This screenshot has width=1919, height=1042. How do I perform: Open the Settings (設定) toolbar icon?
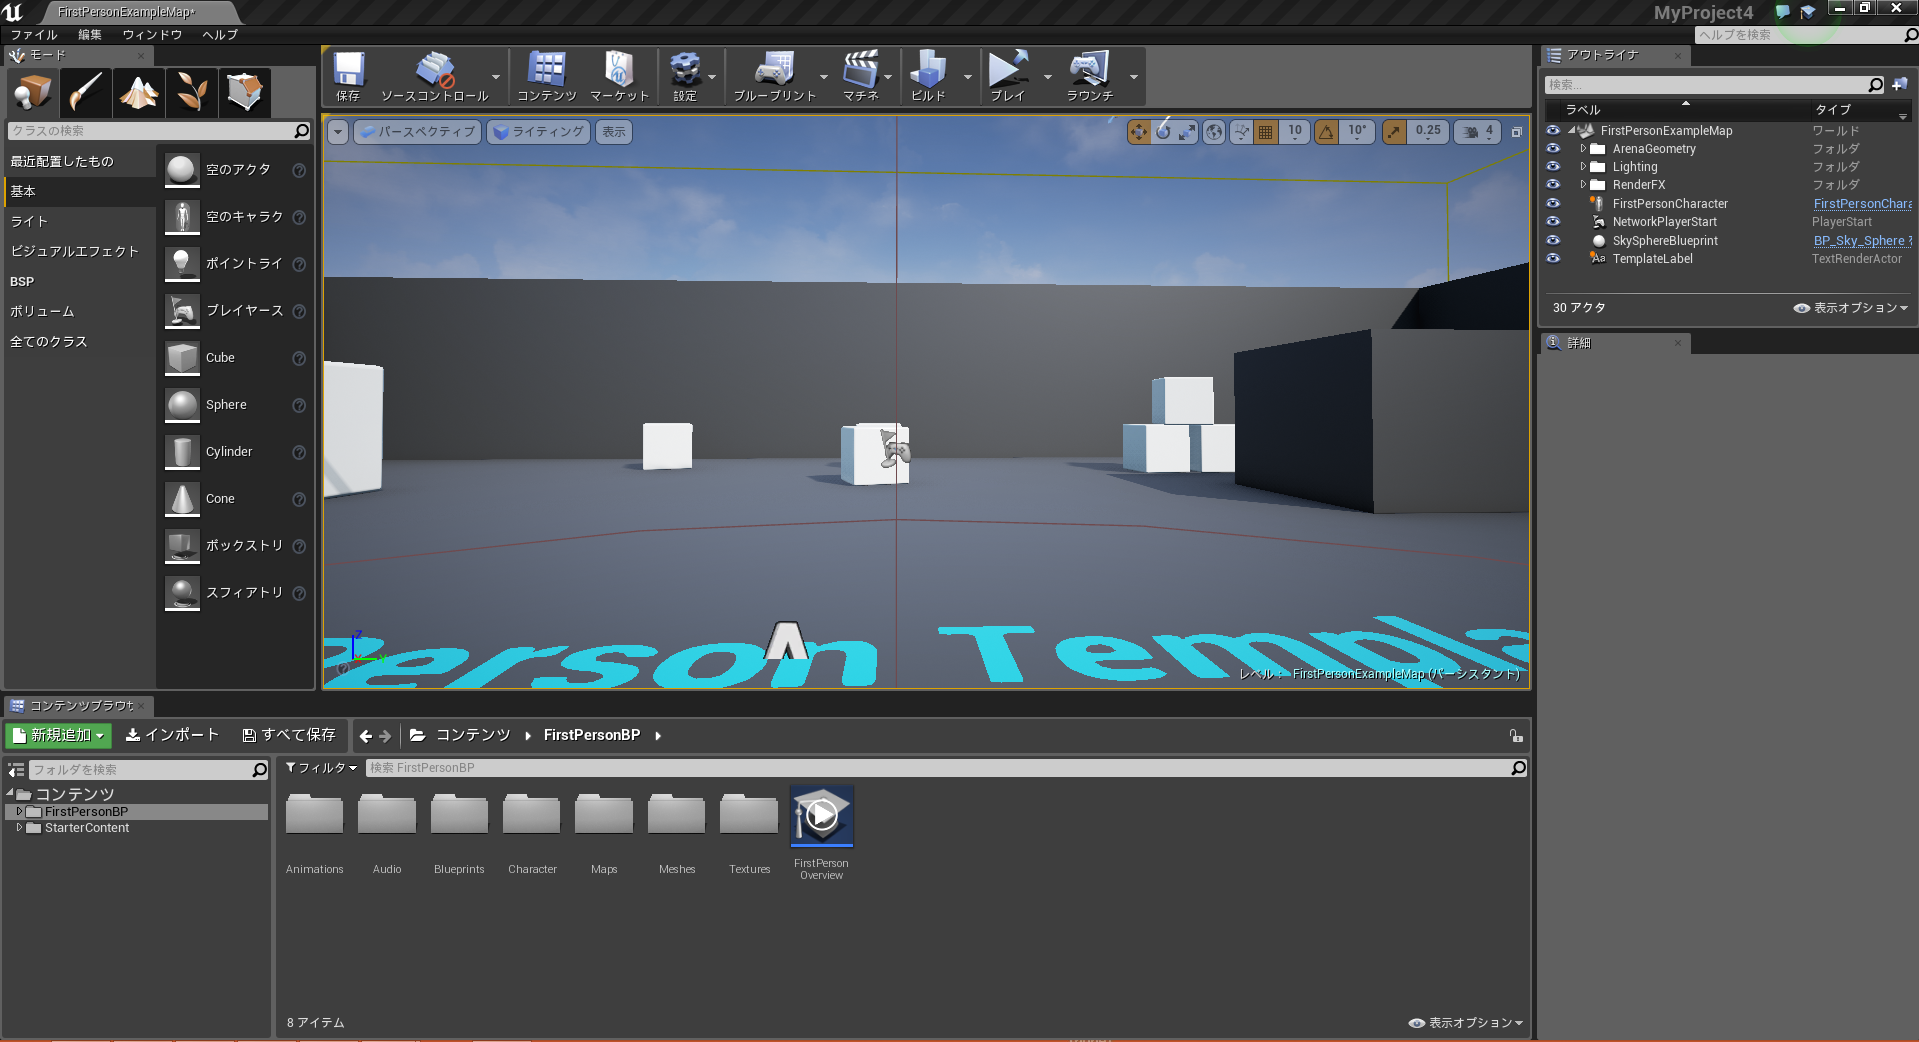coord(685,76)
